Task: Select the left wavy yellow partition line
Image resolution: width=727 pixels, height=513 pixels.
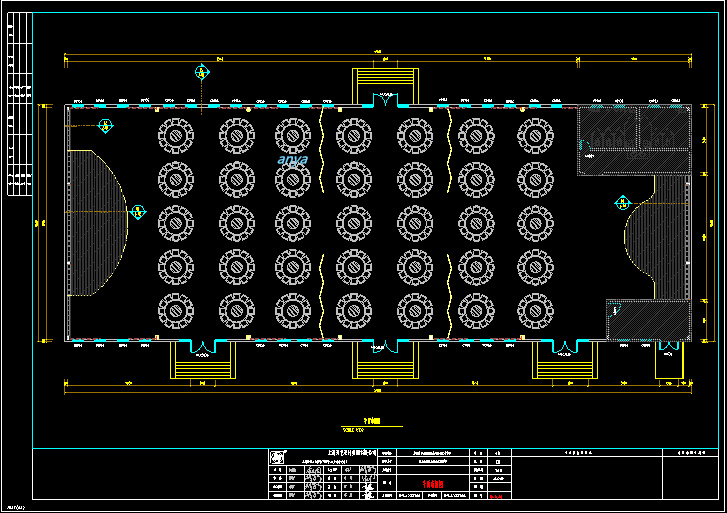Action: point(321,222)
